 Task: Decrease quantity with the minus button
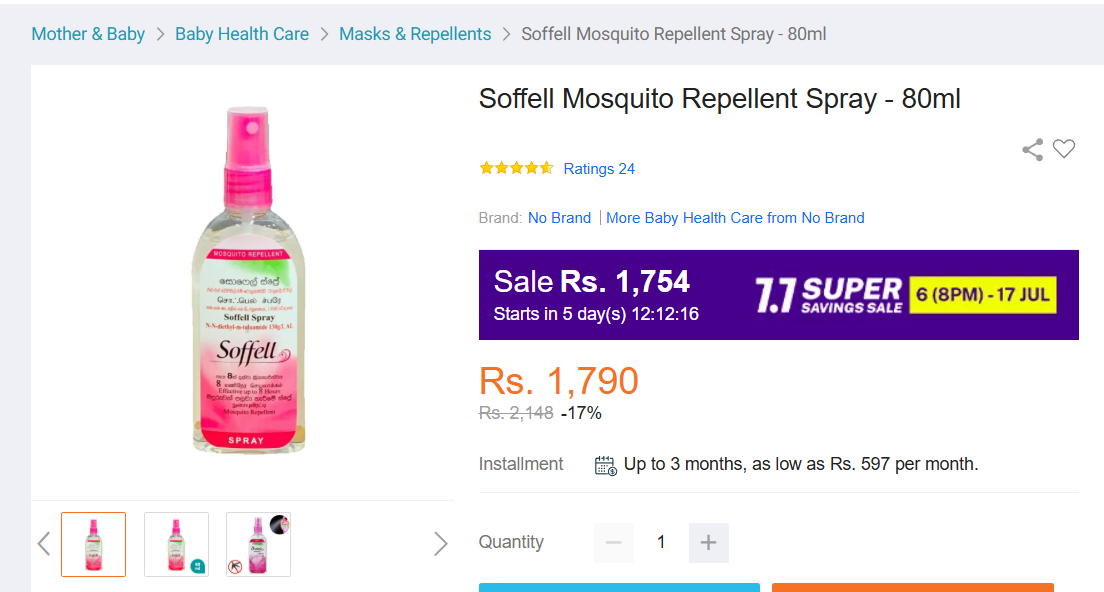(x=613, y=543)
